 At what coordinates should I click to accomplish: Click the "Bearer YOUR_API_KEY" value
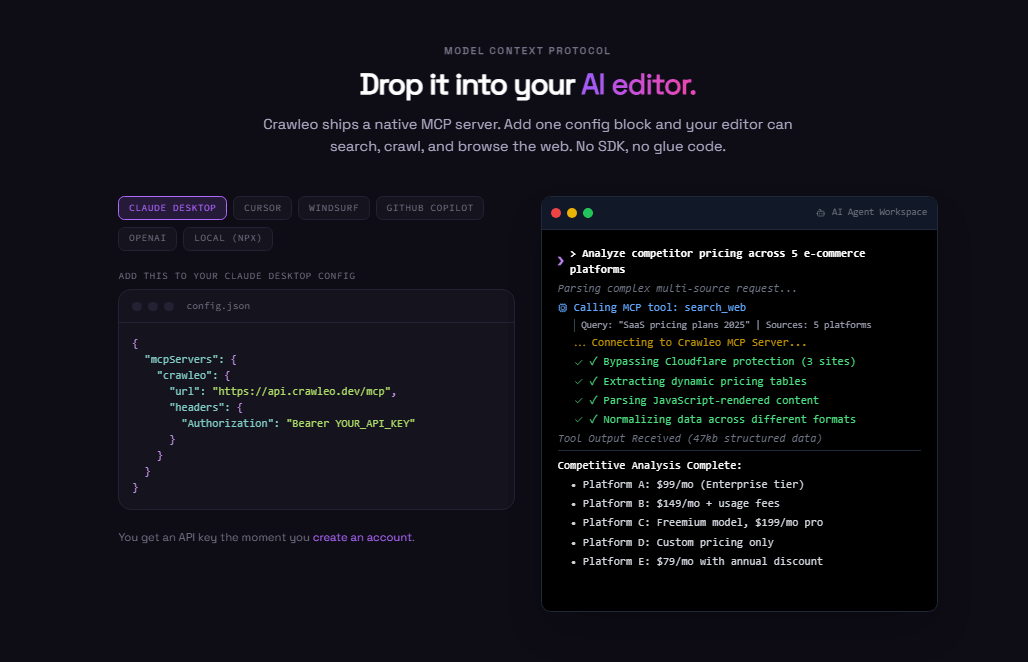[351, 423]
